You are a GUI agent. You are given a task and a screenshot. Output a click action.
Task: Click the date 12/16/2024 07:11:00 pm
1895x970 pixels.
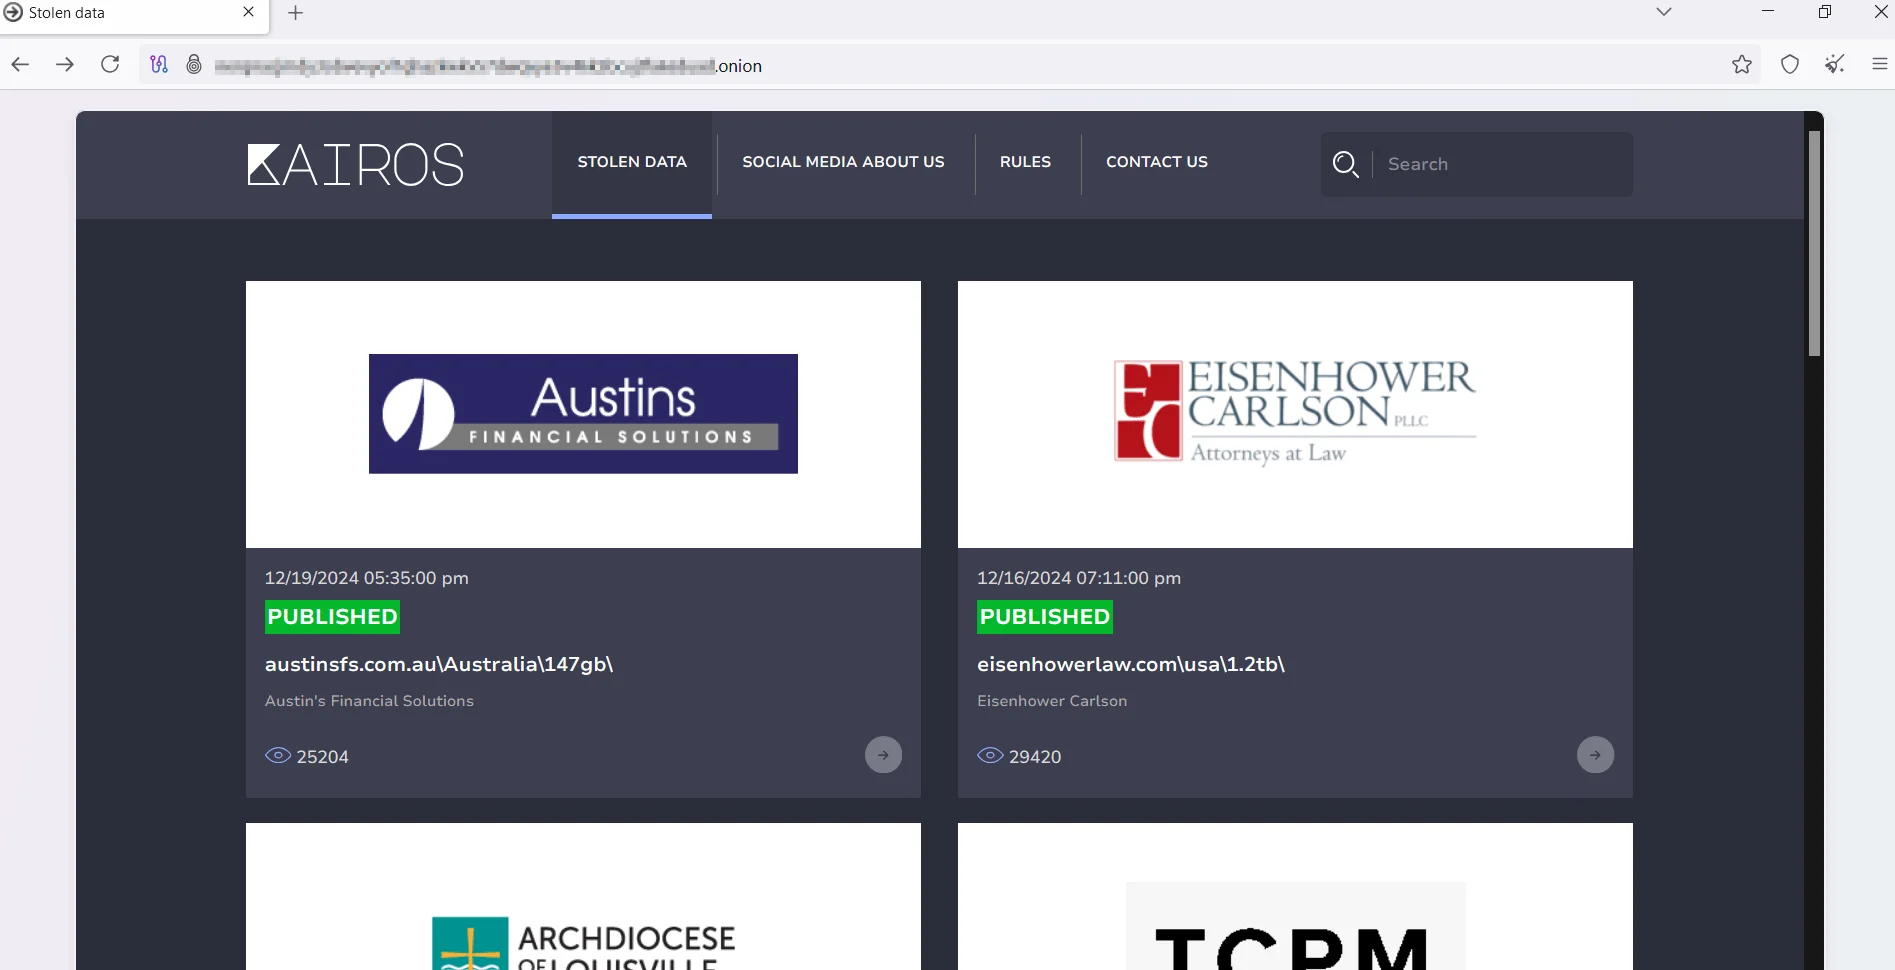pyautogui.click(x=1079, y=578)
